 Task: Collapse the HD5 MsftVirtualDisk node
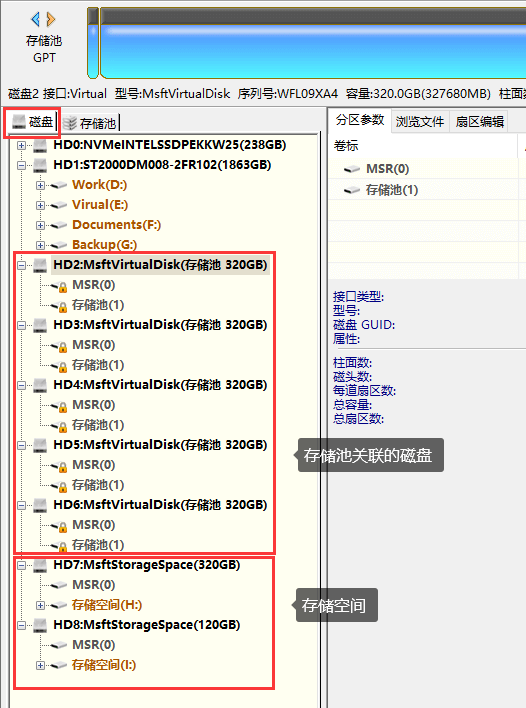pyautogui.click(x=21, y=446)
